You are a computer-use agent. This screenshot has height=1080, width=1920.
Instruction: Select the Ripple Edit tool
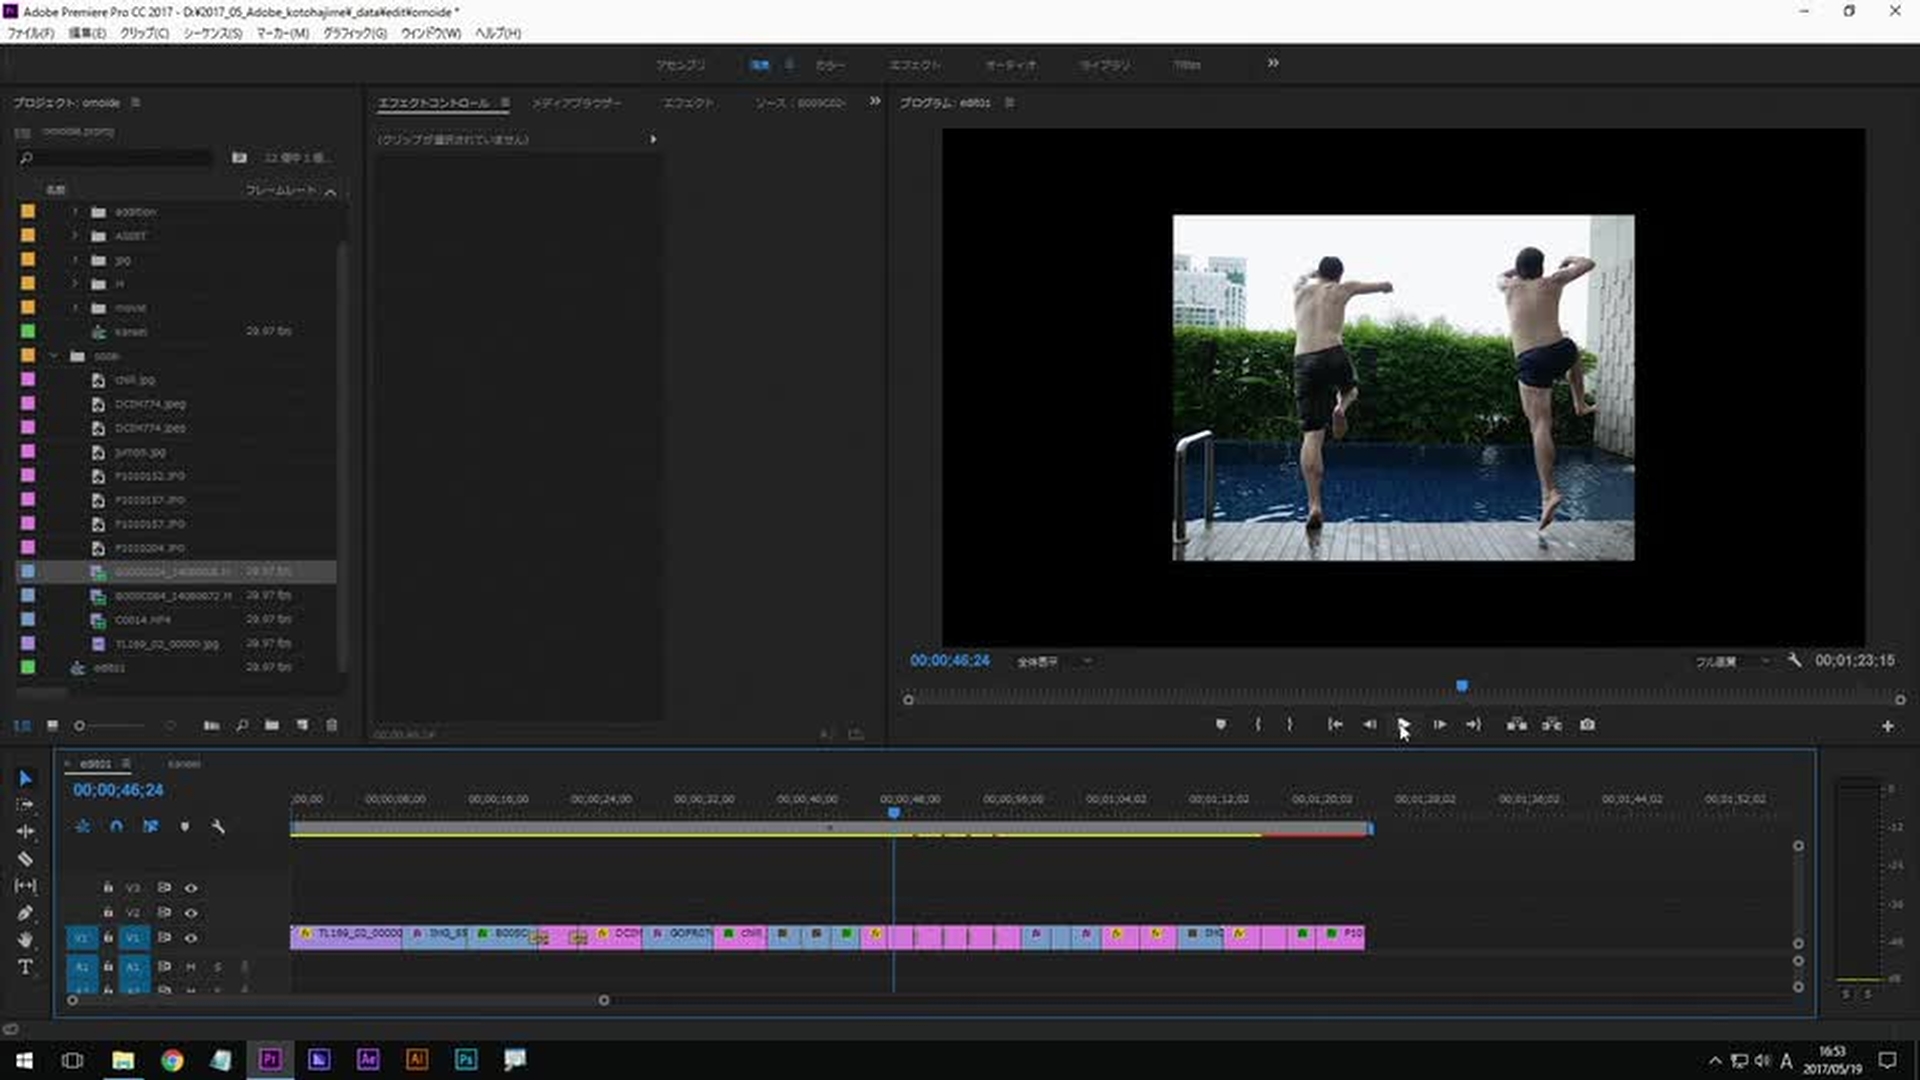26,832
